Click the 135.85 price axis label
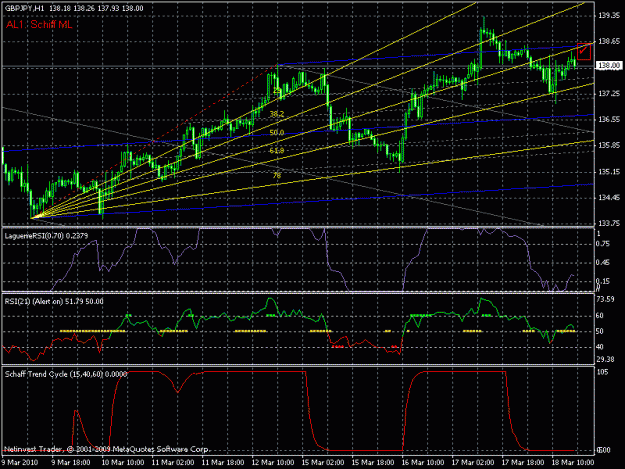 click(609, 145)
